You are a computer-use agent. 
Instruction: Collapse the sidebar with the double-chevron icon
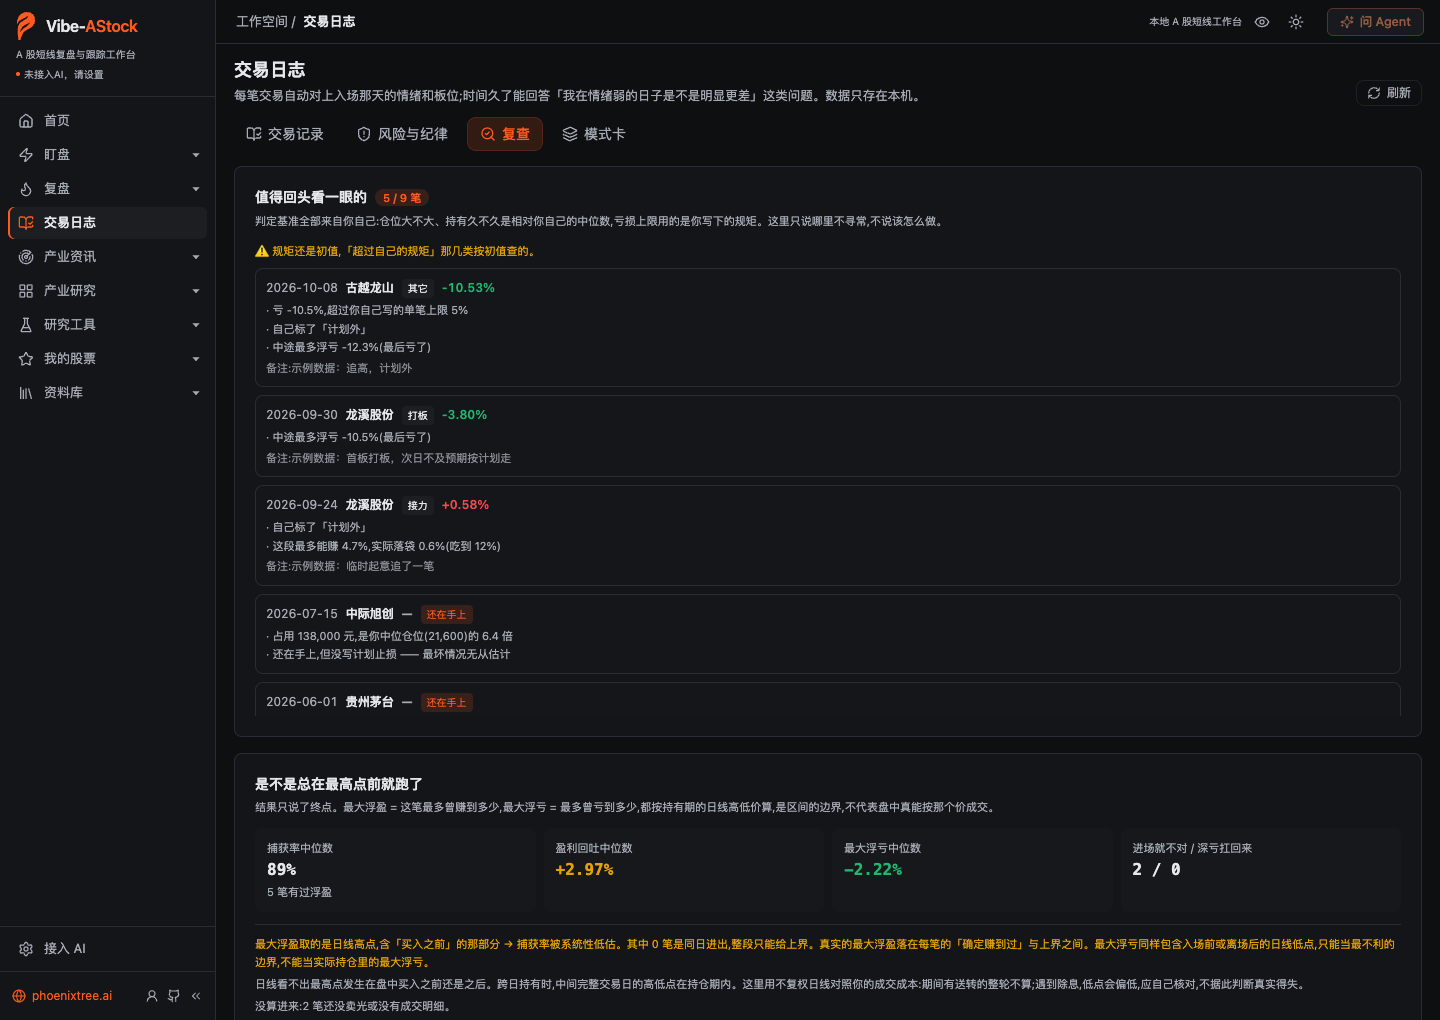point(196,996)
